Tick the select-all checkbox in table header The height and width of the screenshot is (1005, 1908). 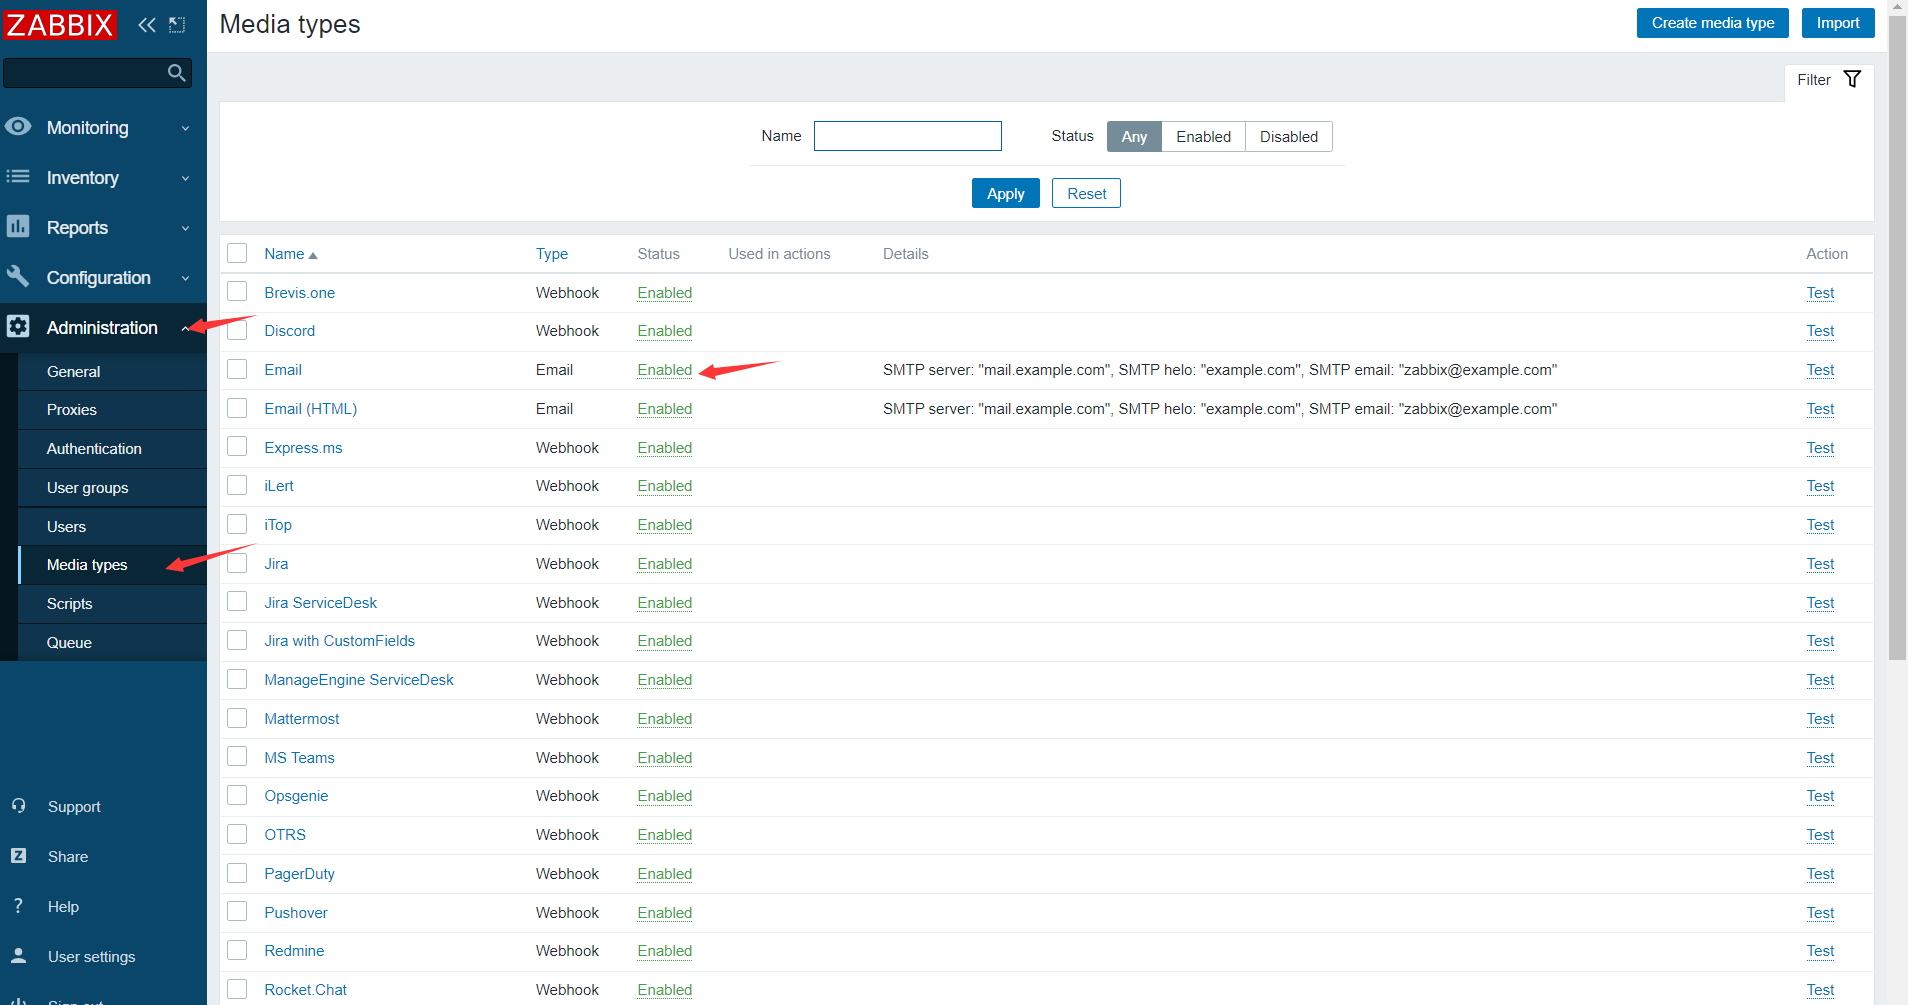click(x=237, y=253)
